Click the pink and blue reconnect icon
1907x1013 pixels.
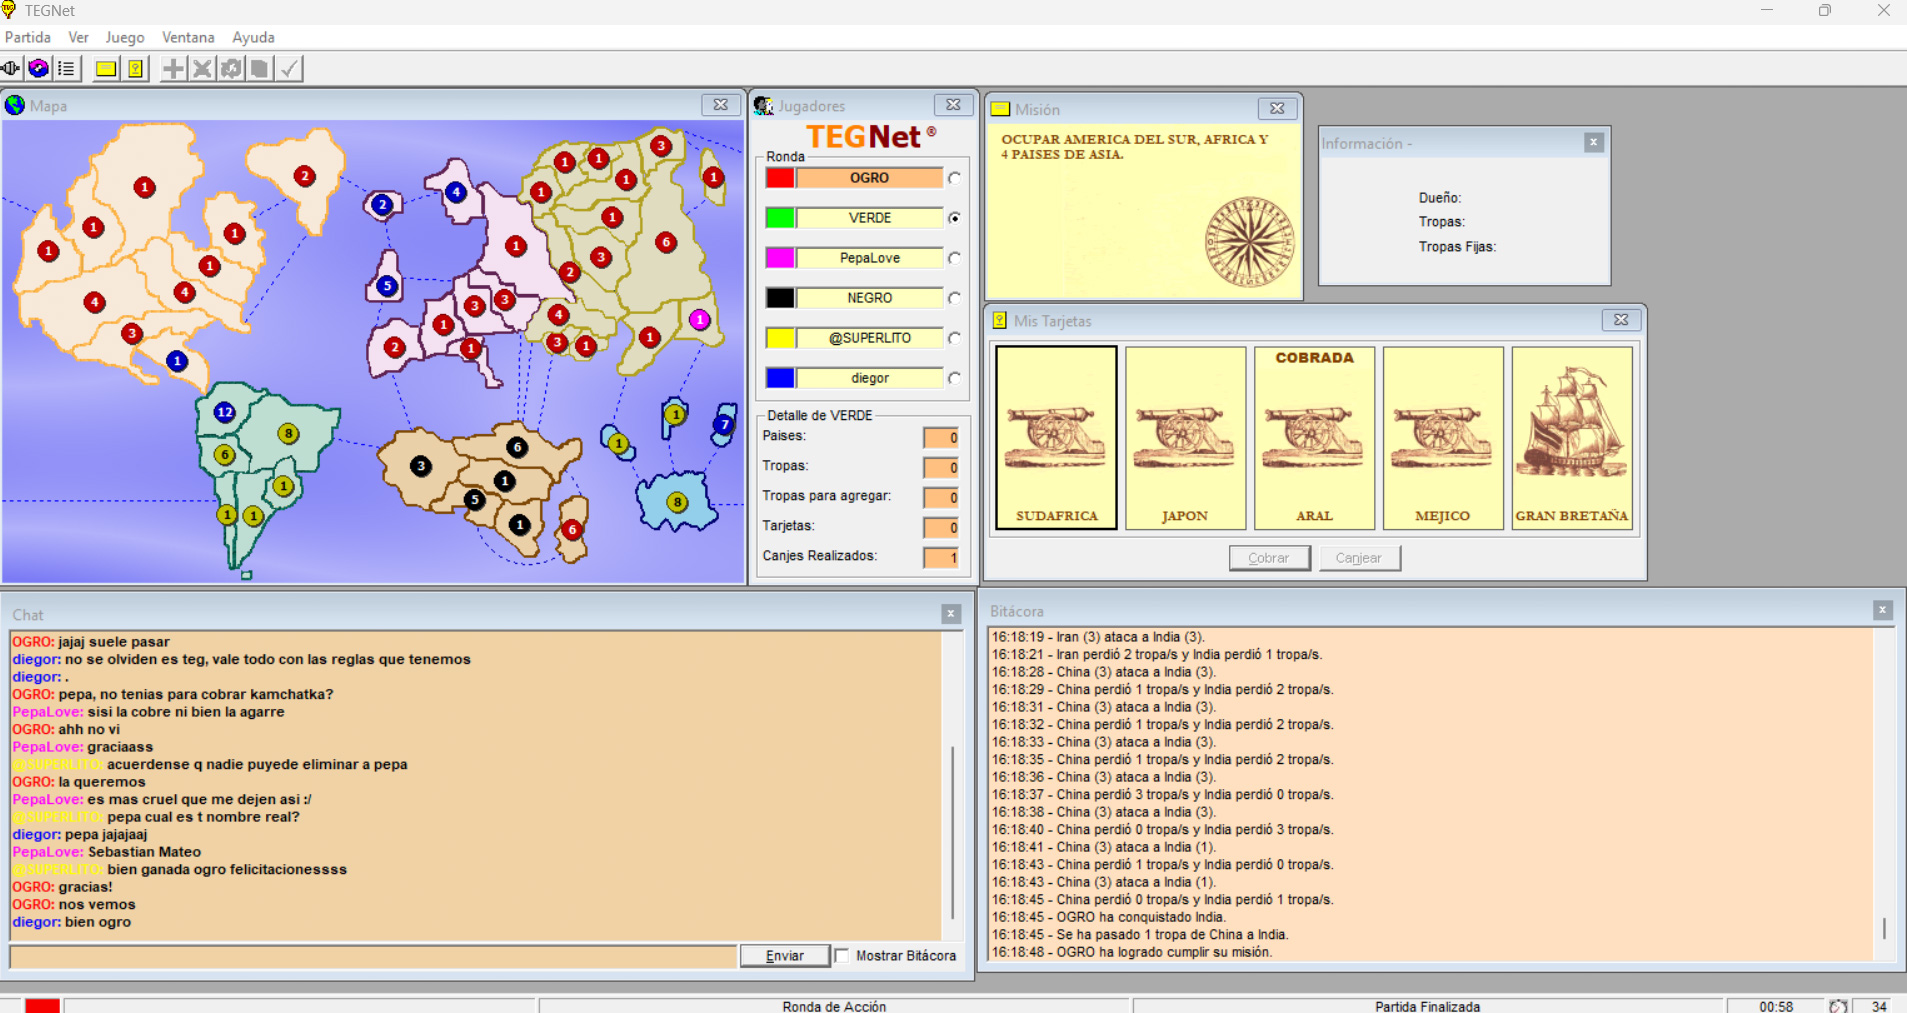(x=39, y=68)
